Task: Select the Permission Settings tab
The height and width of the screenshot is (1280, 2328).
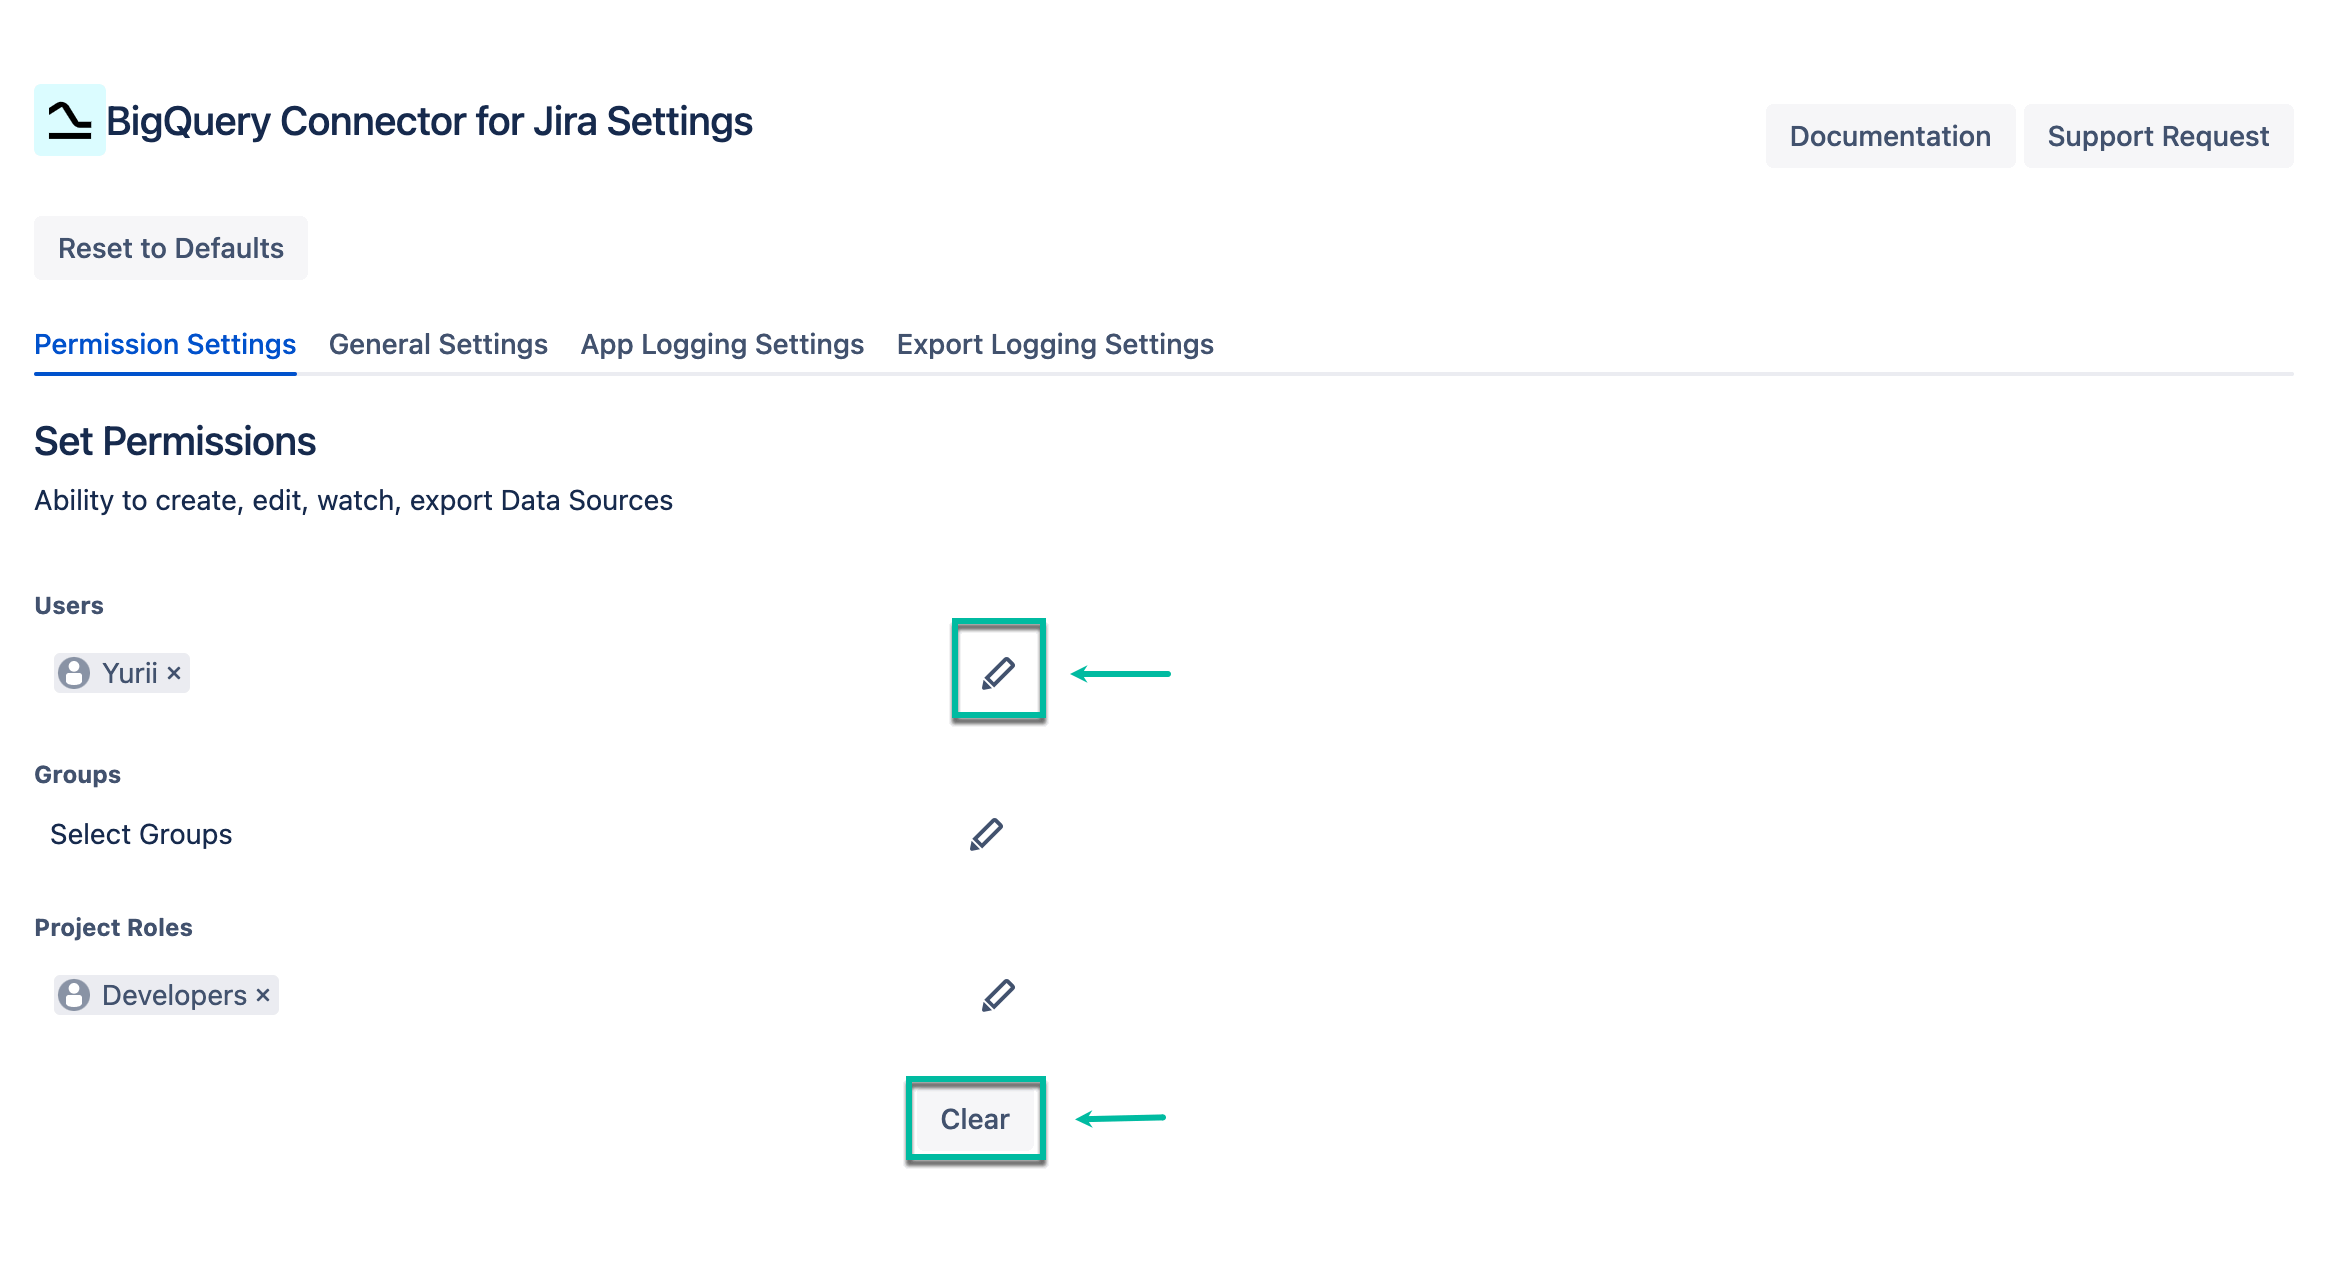Action: tap(164, 344)
